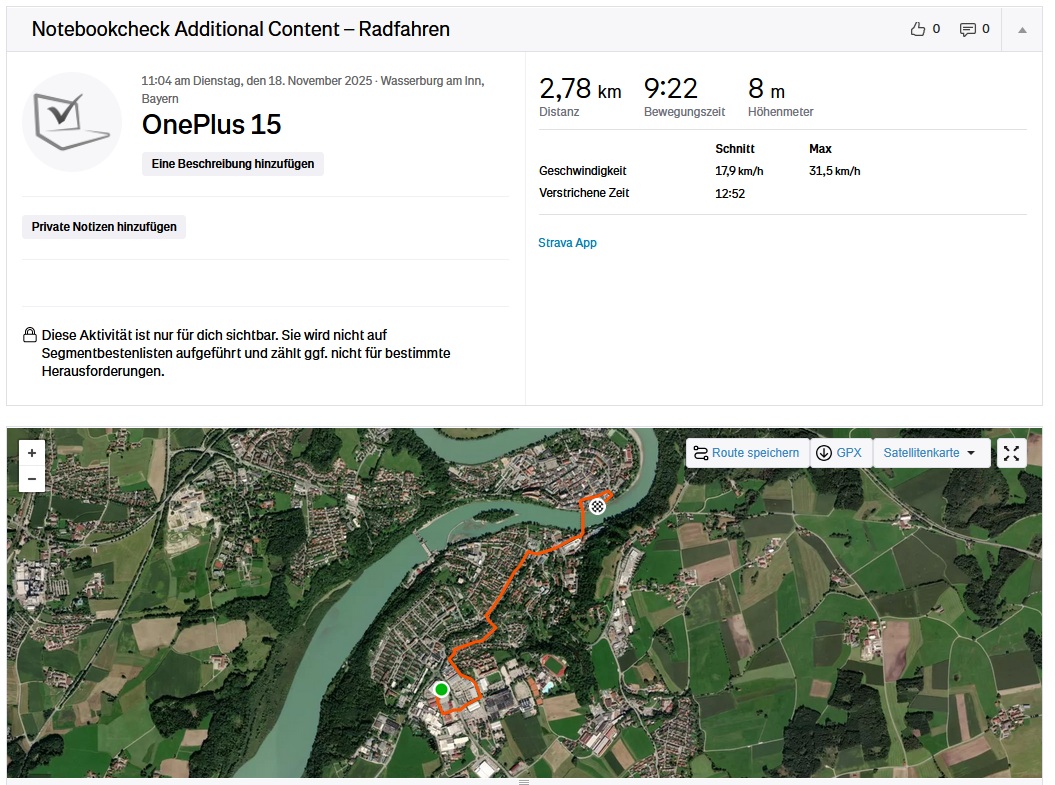Zoom in on the map with plus

click(32, 453)
